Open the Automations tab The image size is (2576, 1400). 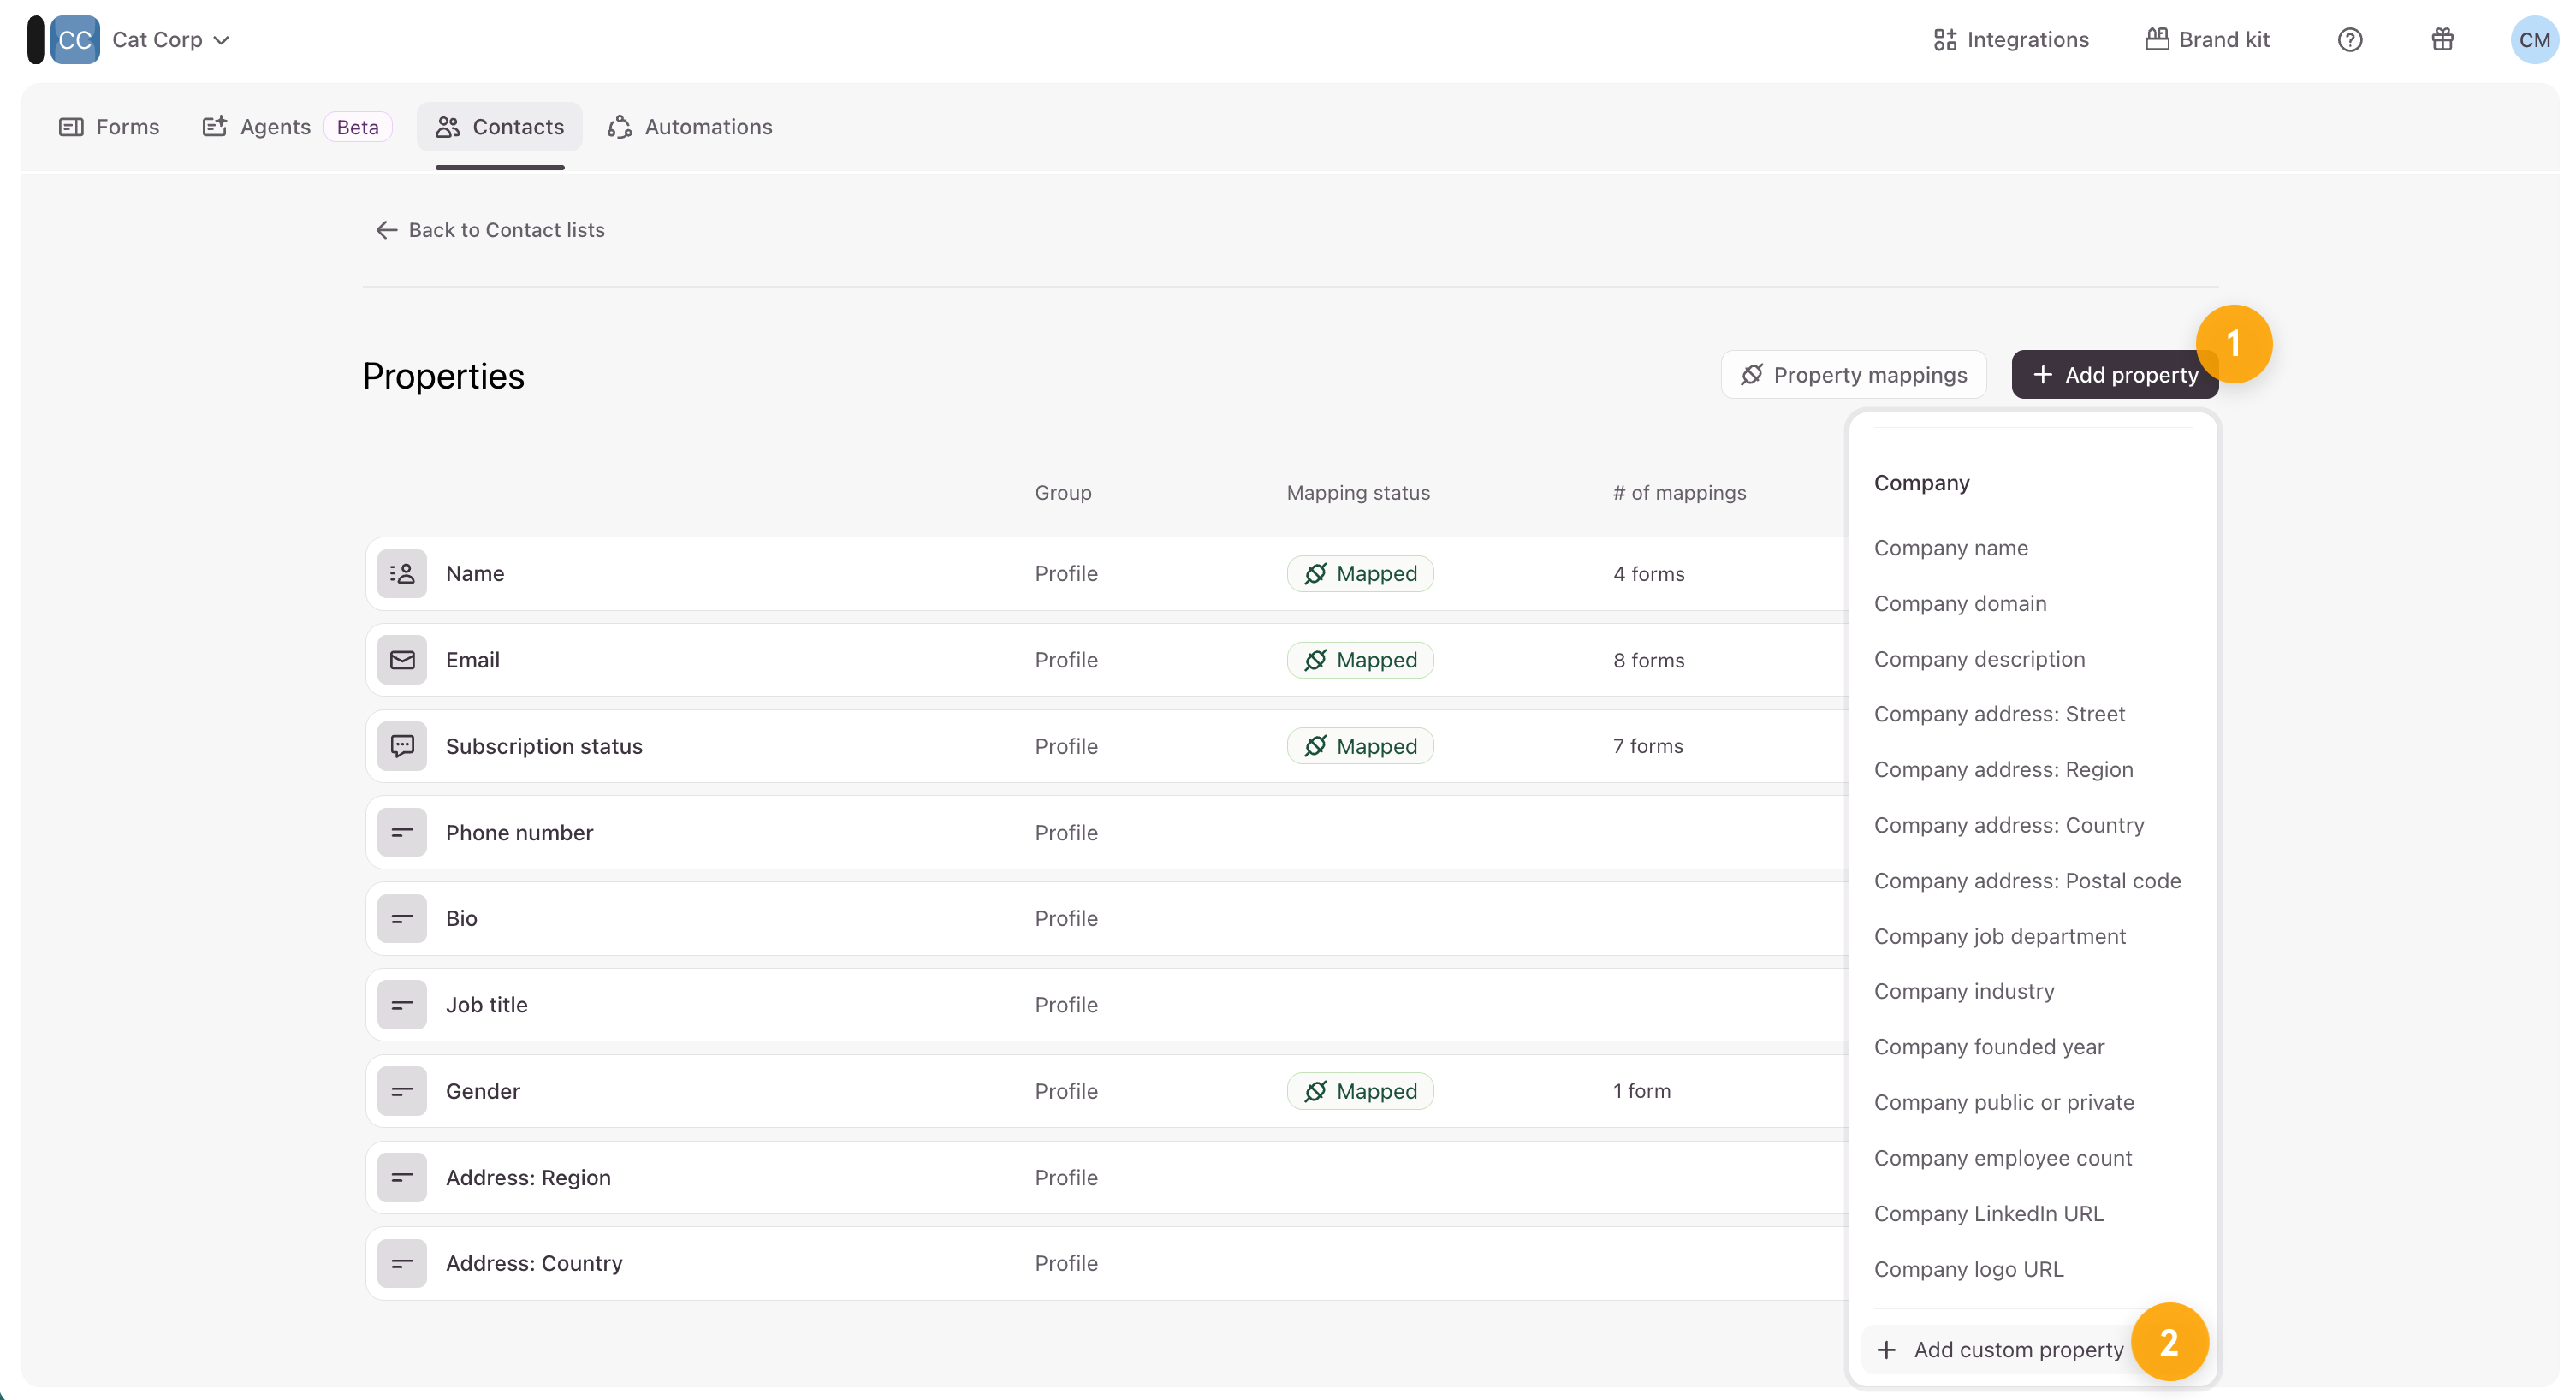[690, 127]
